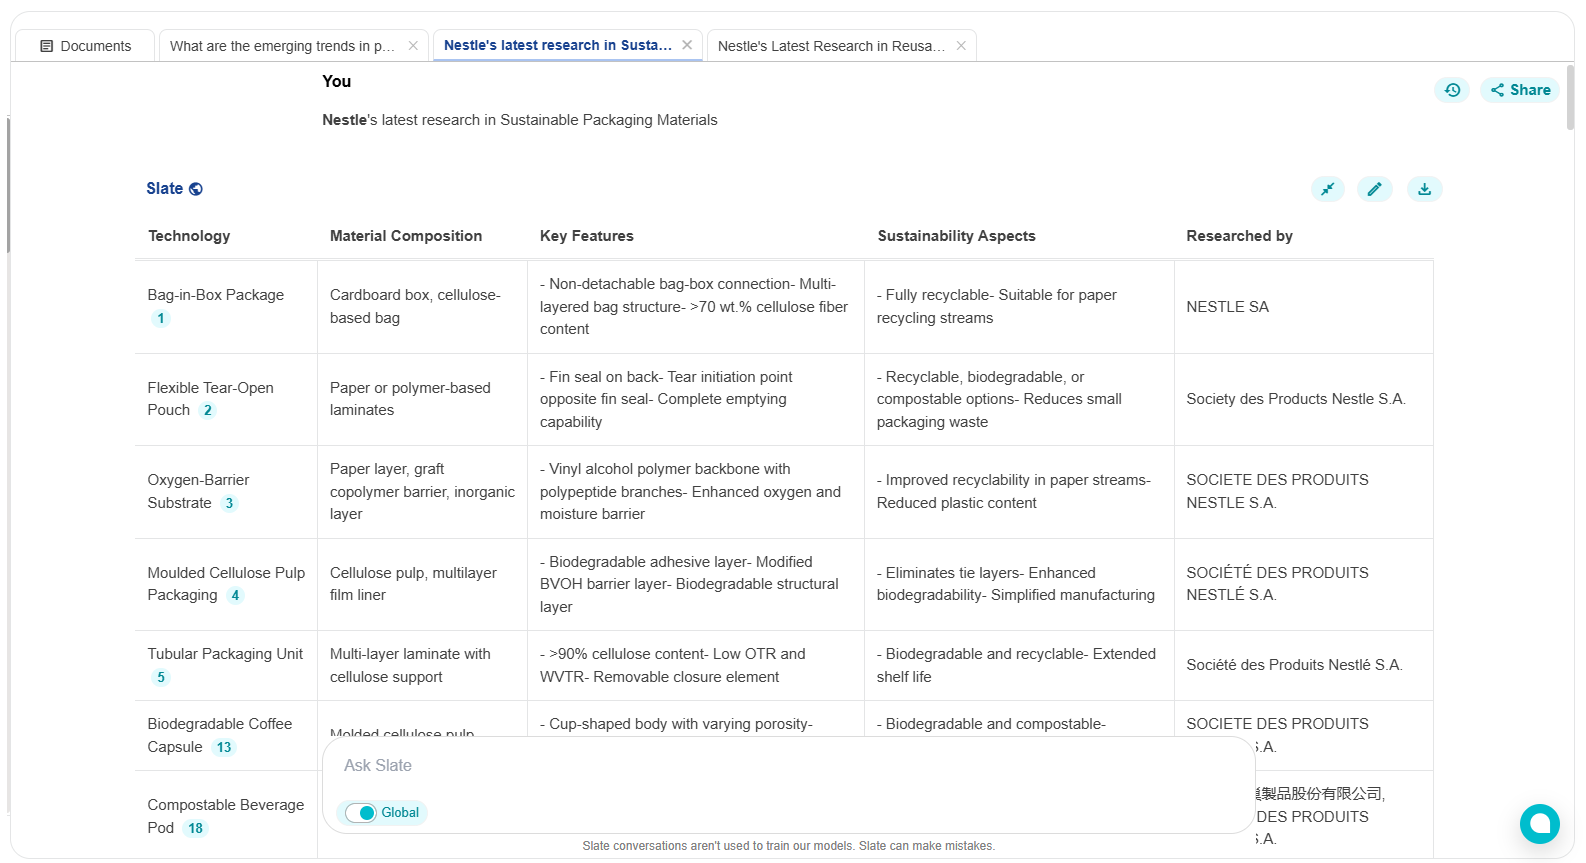Screen dimensions: 1586x863
Task: Open the chat support bubble
Action: pos(1539,823)
